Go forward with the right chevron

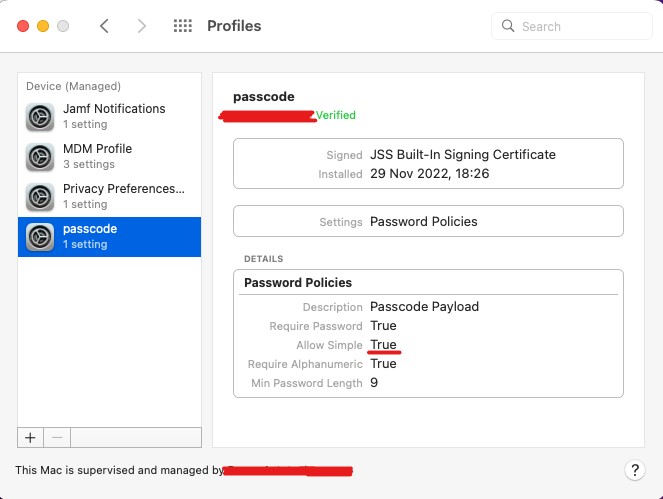142,26
